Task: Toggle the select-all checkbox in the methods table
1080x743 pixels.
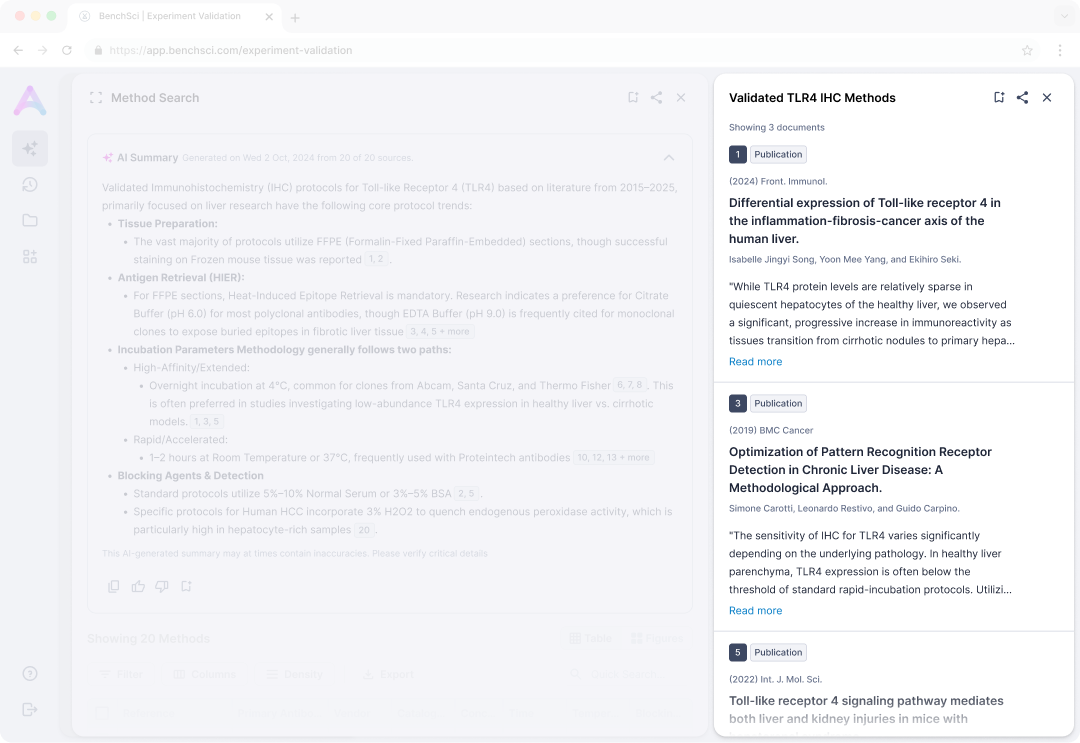Action: (102, 712)
